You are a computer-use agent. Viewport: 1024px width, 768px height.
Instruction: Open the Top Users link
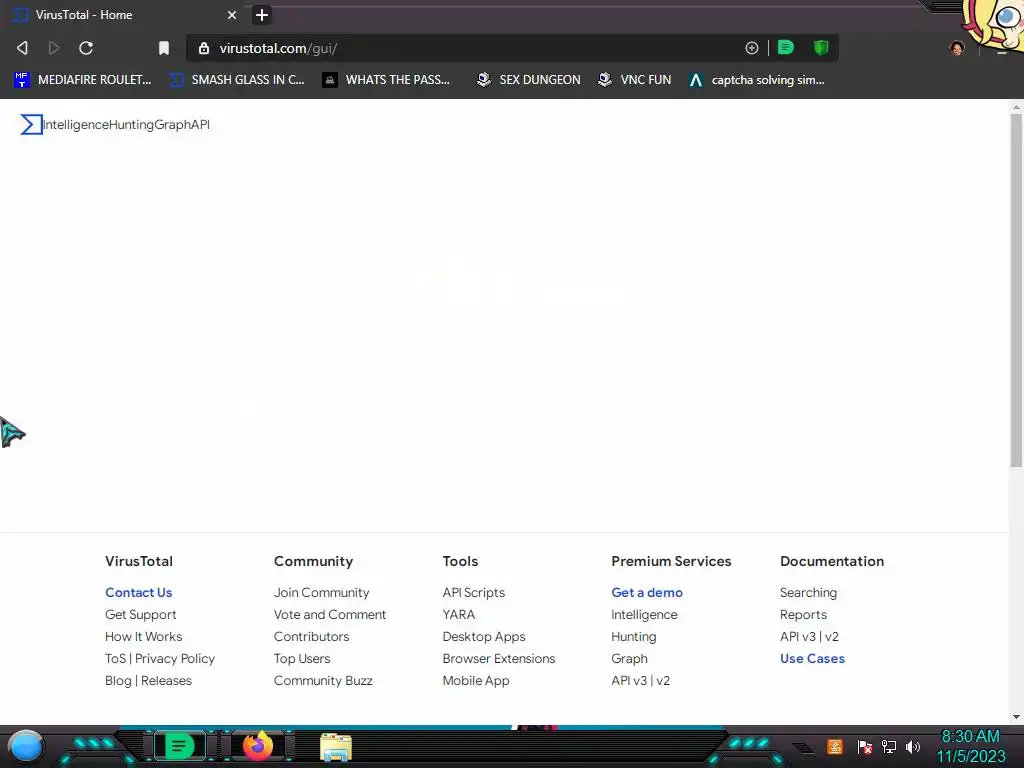point(302,658)
